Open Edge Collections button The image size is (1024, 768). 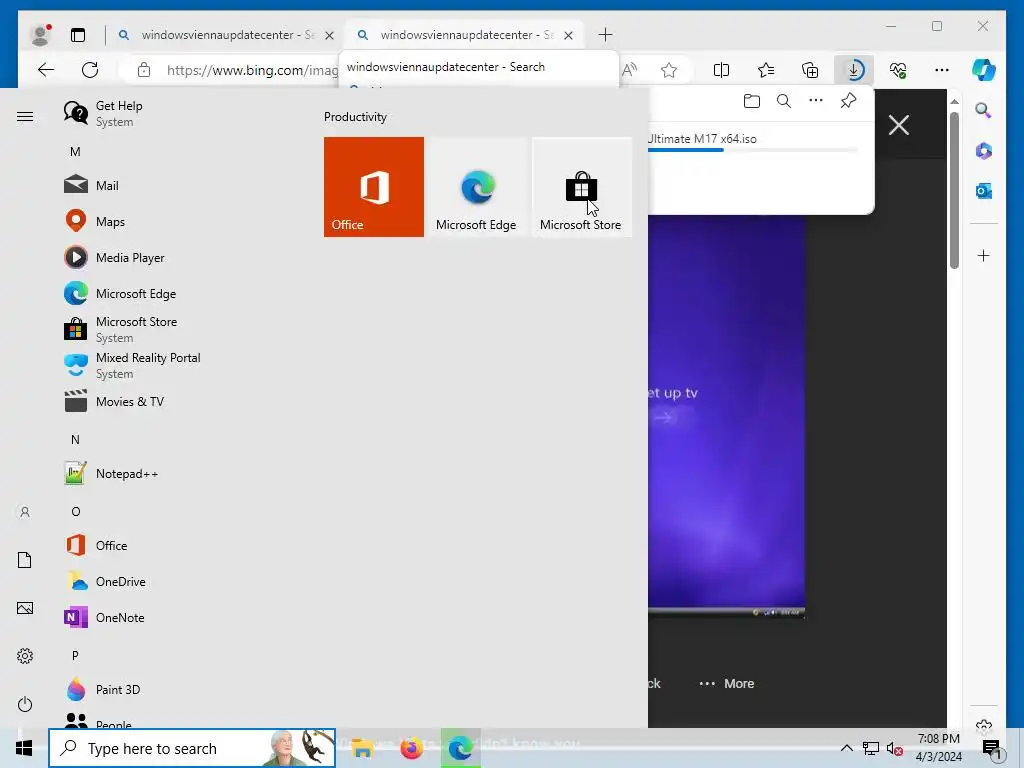pyautogui.click(x=810, y=70)
